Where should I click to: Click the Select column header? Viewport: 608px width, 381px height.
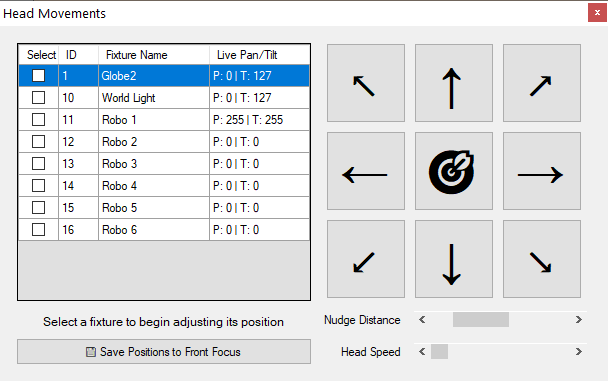point(39,55)
